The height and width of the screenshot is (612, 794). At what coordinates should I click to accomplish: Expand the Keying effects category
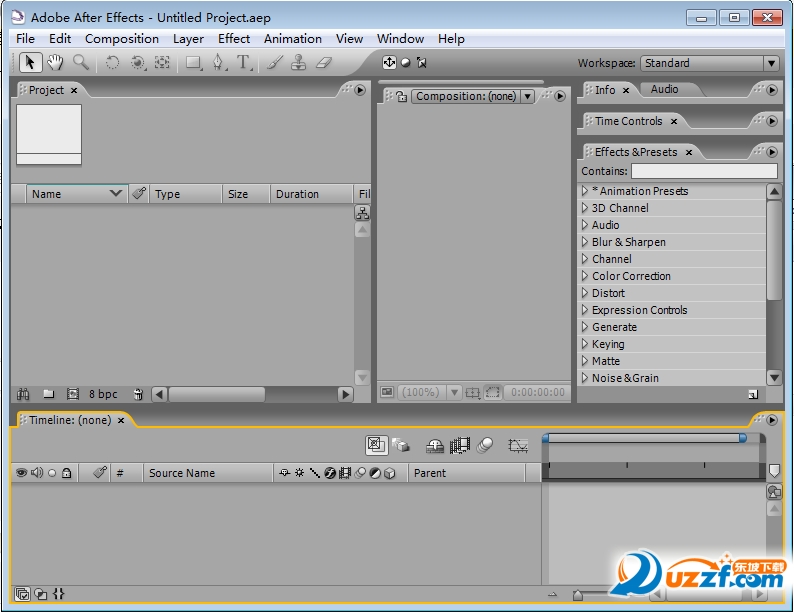(x=585, y=344)
